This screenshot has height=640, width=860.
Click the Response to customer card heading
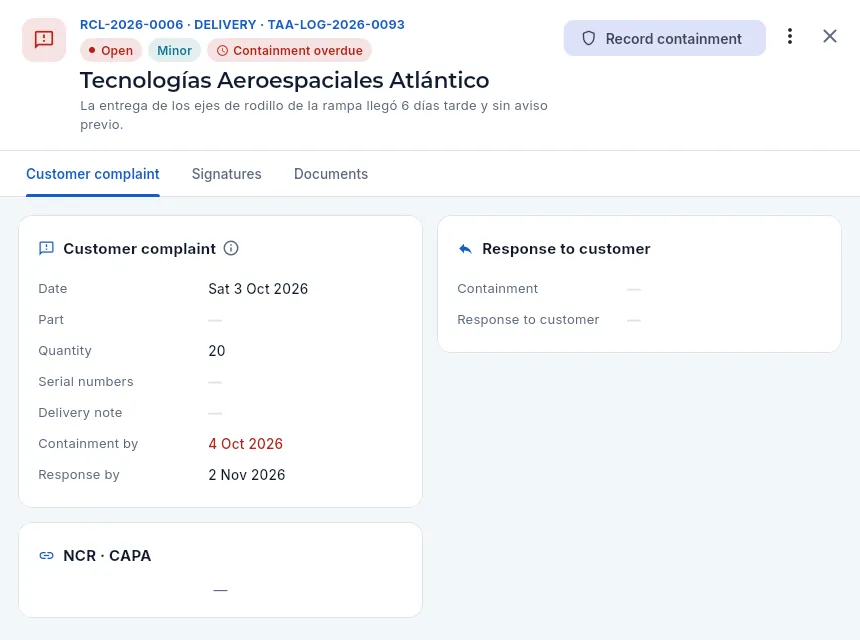tap(566, 249)
